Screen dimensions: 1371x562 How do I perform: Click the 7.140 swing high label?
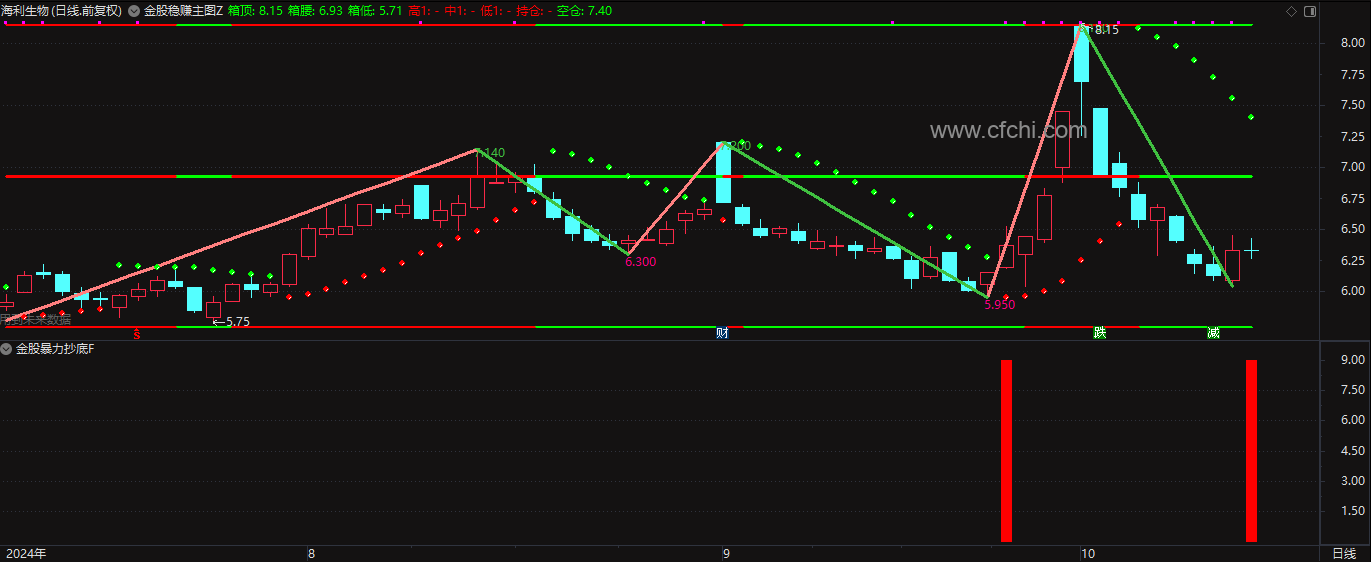[490, 153]
